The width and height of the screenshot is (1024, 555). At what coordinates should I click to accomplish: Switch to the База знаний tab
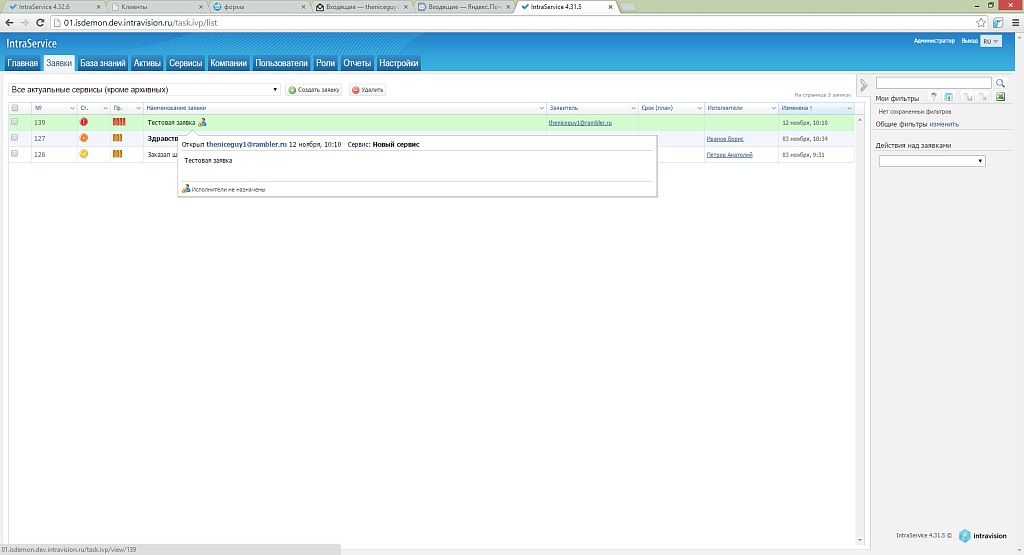[103, 63]
